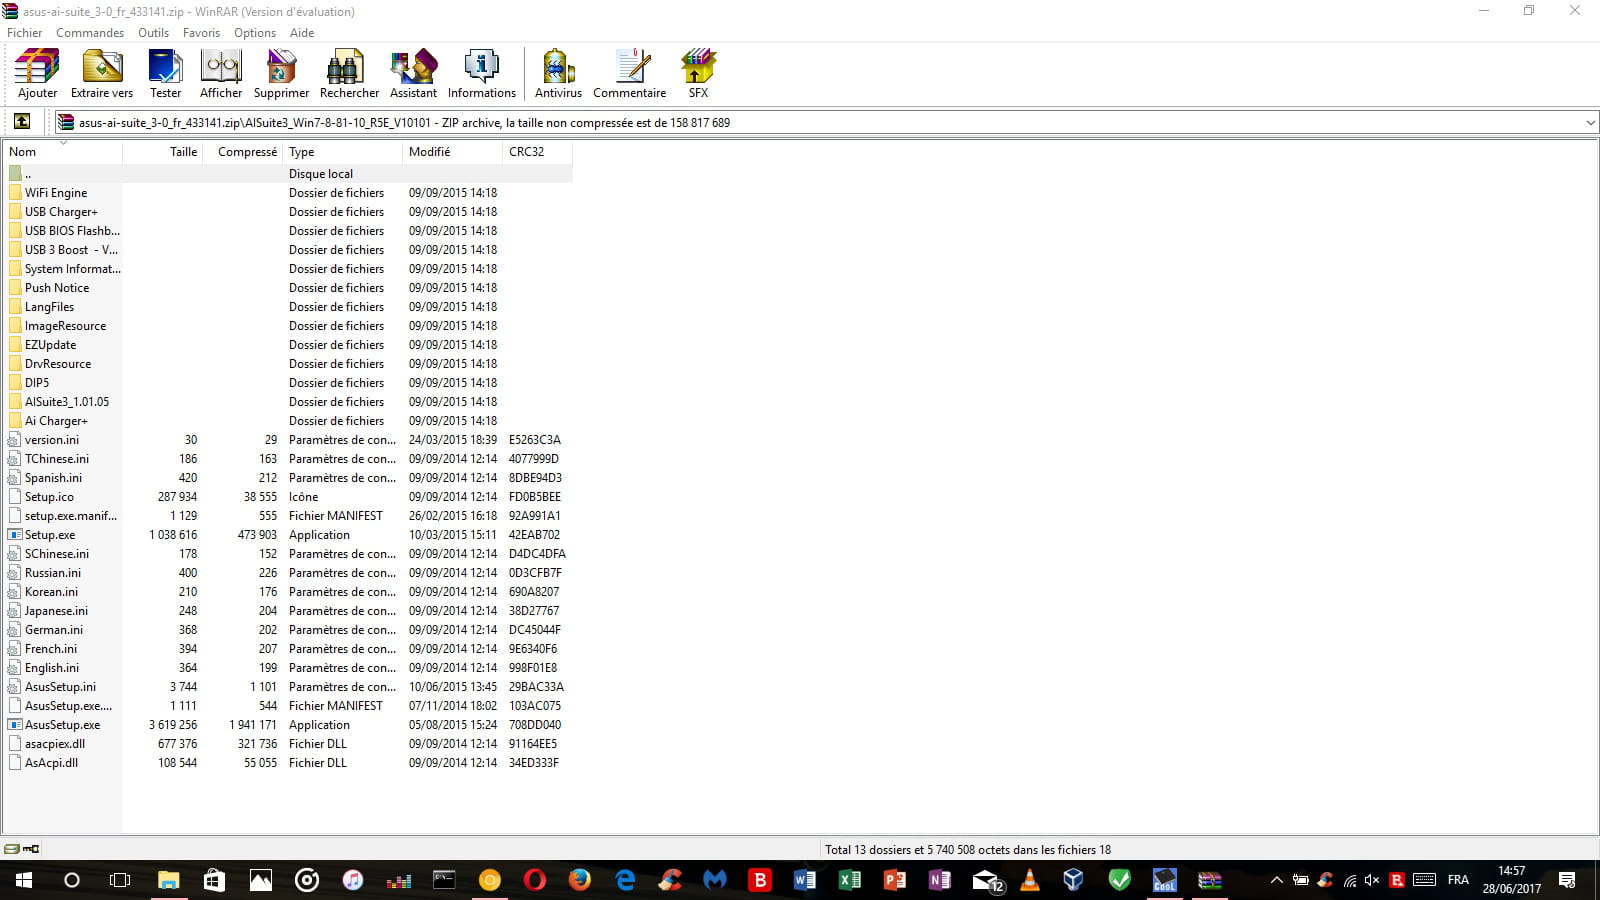Viewport: 1600px width, 900px height.
Task: Sort by the Taille column header
Action: tap(163, 152)
